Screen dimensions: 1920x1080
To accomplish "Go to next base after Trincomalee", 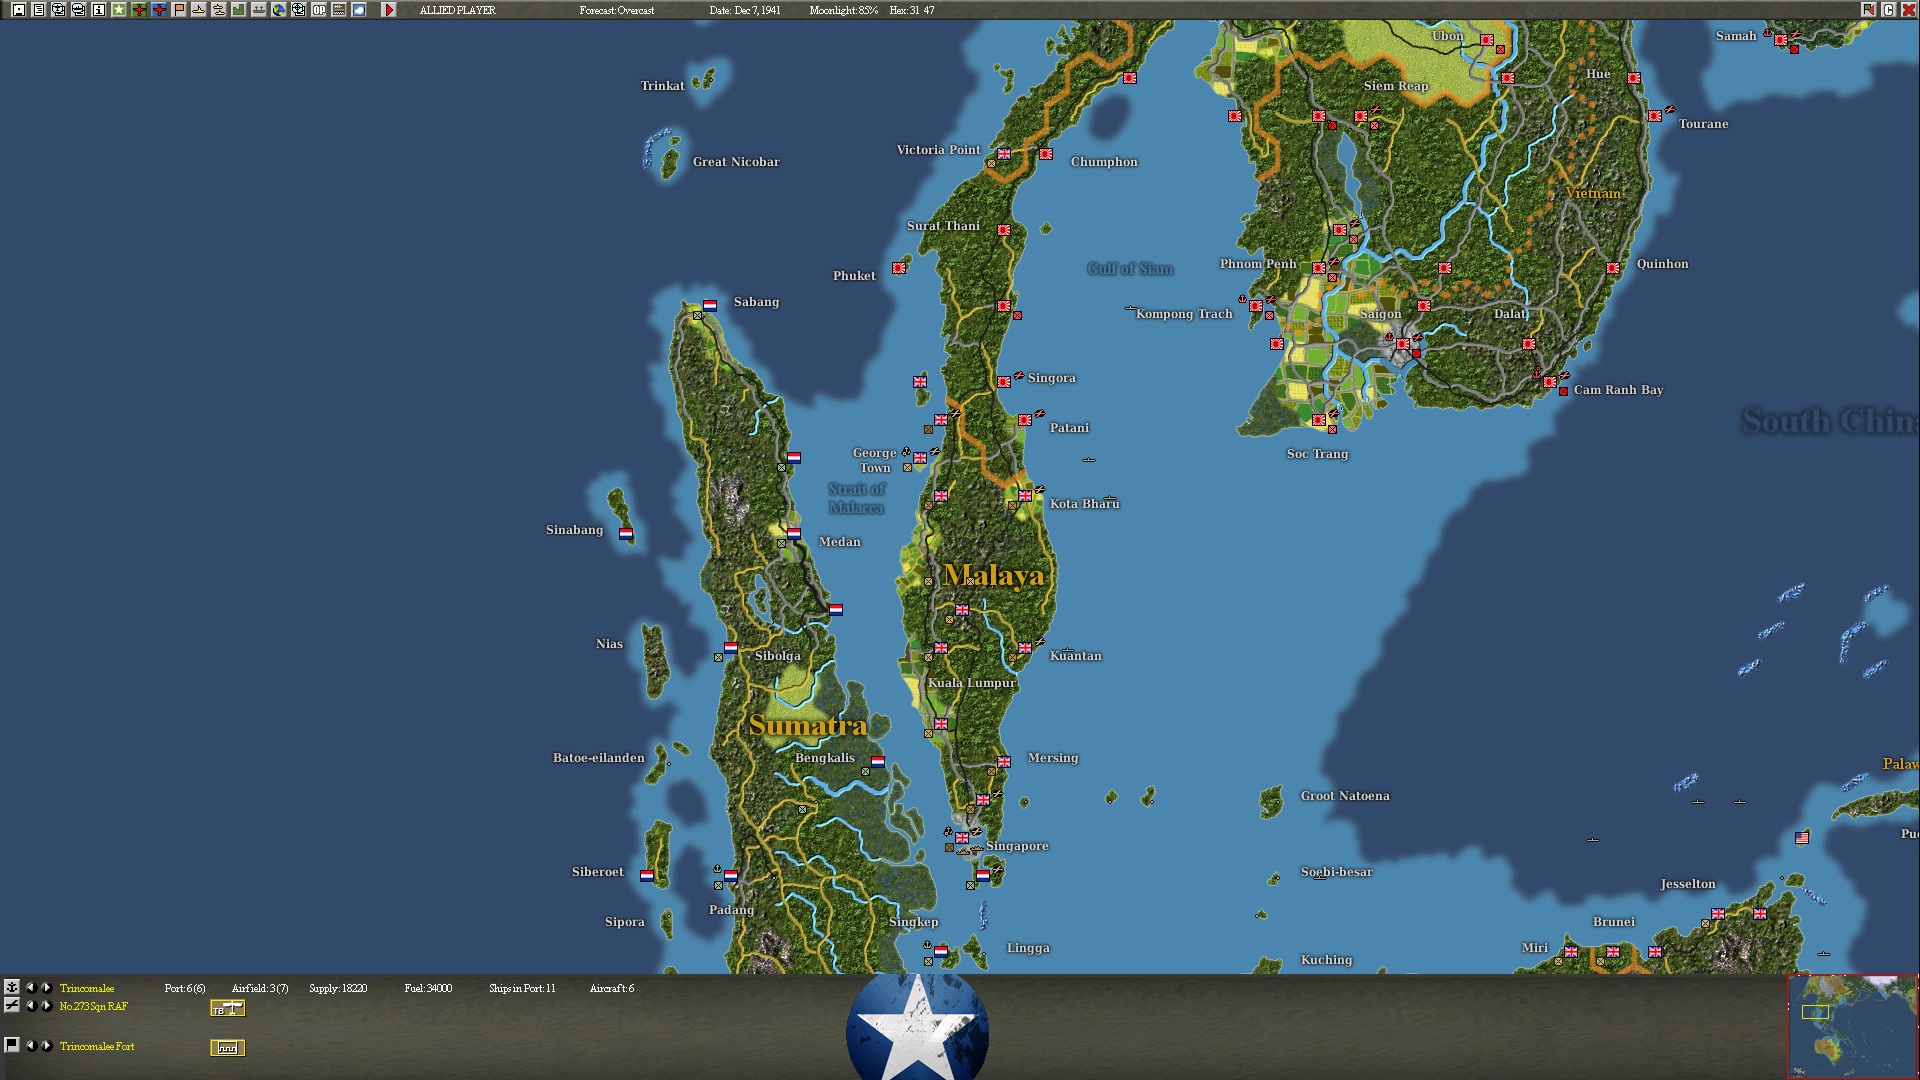I will coord(46,987).
